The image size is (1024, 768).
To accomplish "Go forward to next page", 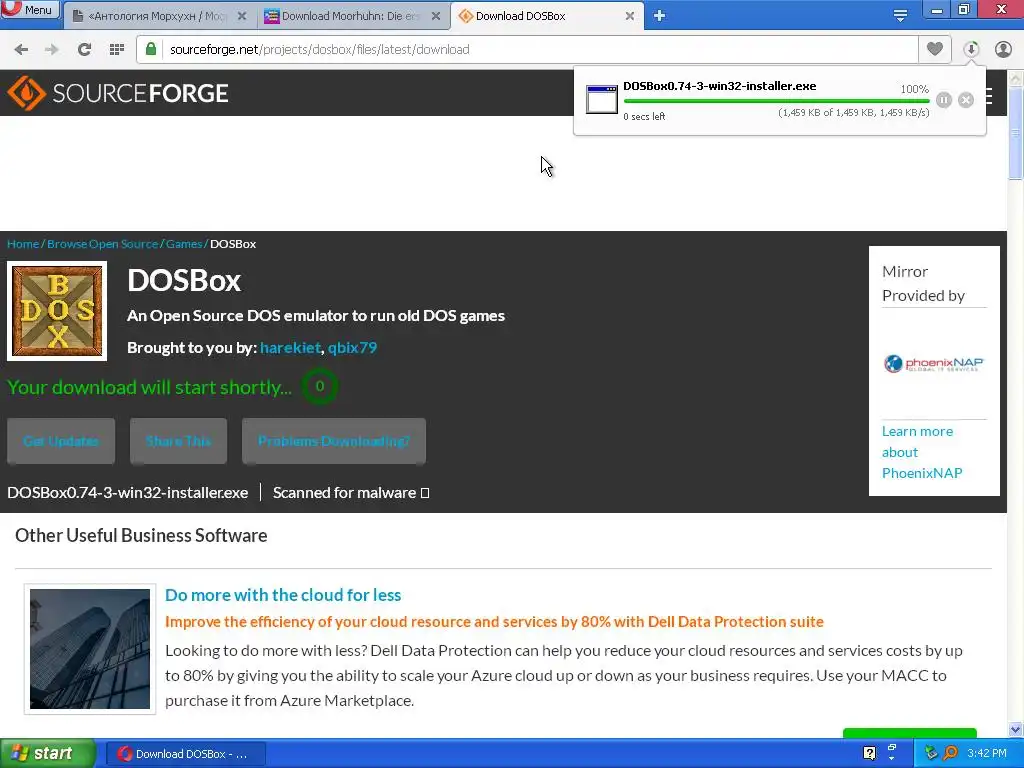I will (52, 50).
